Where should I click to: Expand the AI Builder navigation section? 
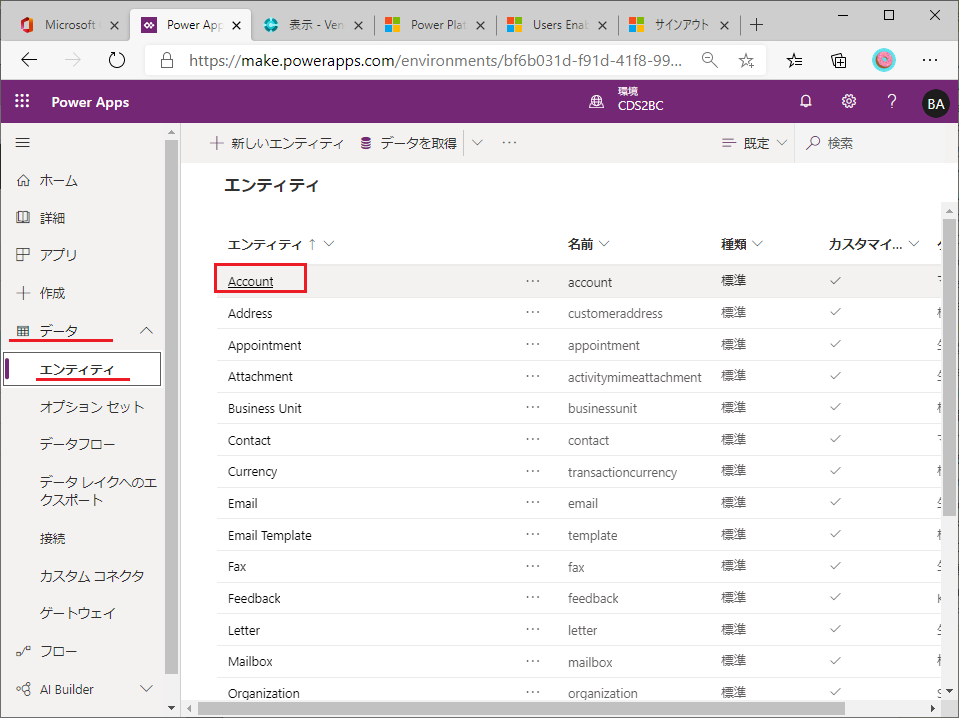(146, 688)
